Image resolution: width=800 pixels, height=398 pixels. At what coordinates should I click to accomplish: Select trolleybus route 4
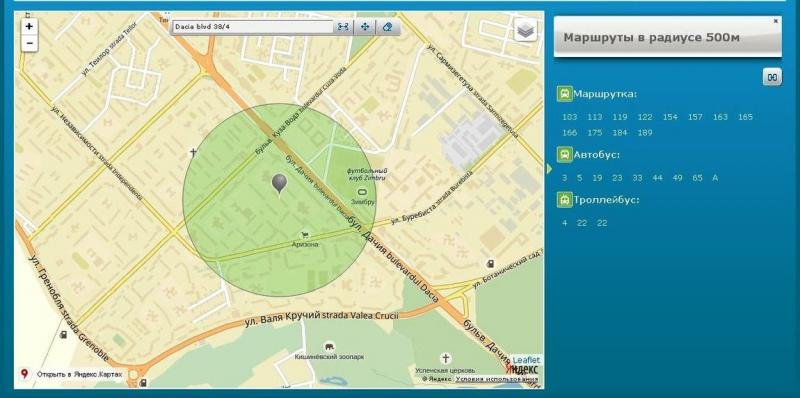tap(564, 223)
